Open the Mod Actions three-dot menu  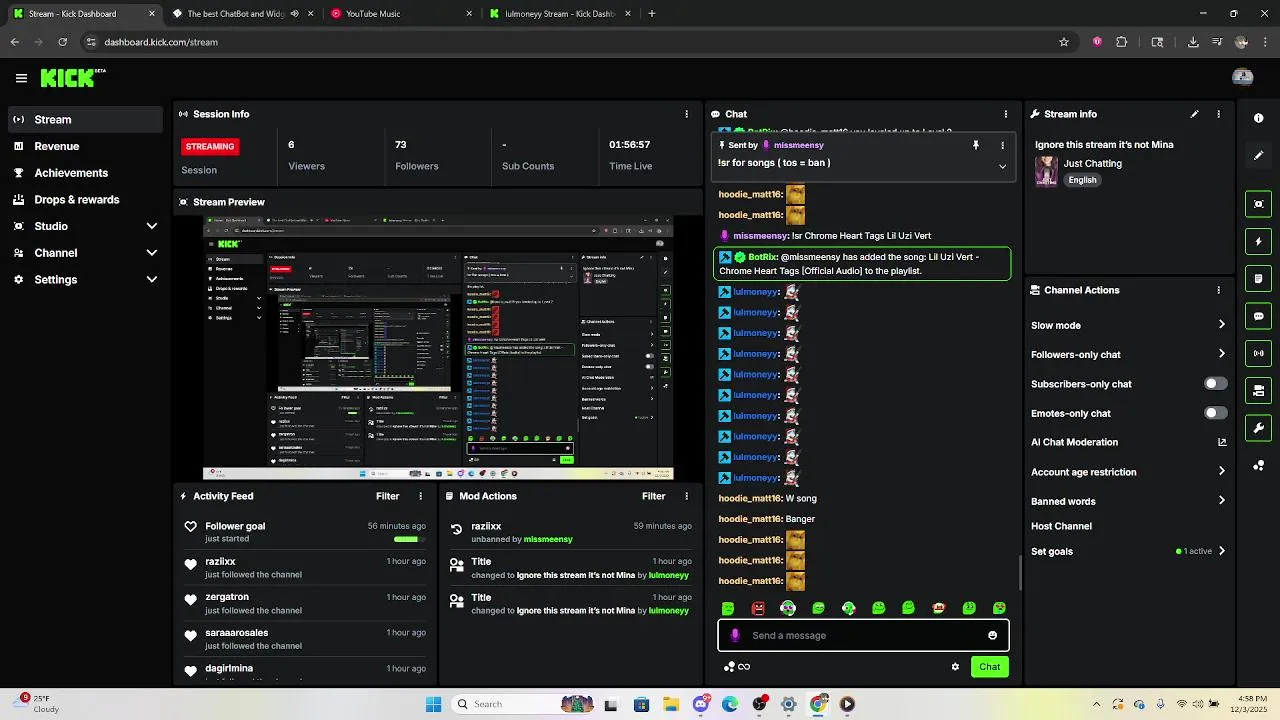click(686, 496)
